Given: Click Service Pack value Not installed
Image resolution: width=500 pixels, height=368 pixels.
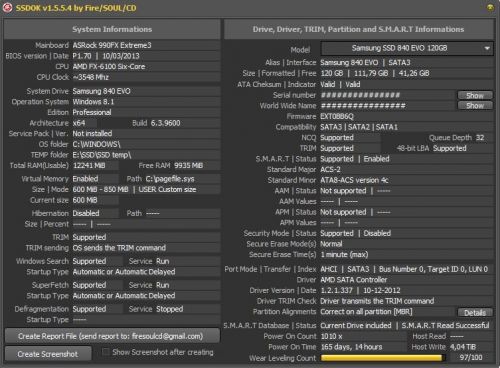Looking at the screenshot, I should 92,134.
